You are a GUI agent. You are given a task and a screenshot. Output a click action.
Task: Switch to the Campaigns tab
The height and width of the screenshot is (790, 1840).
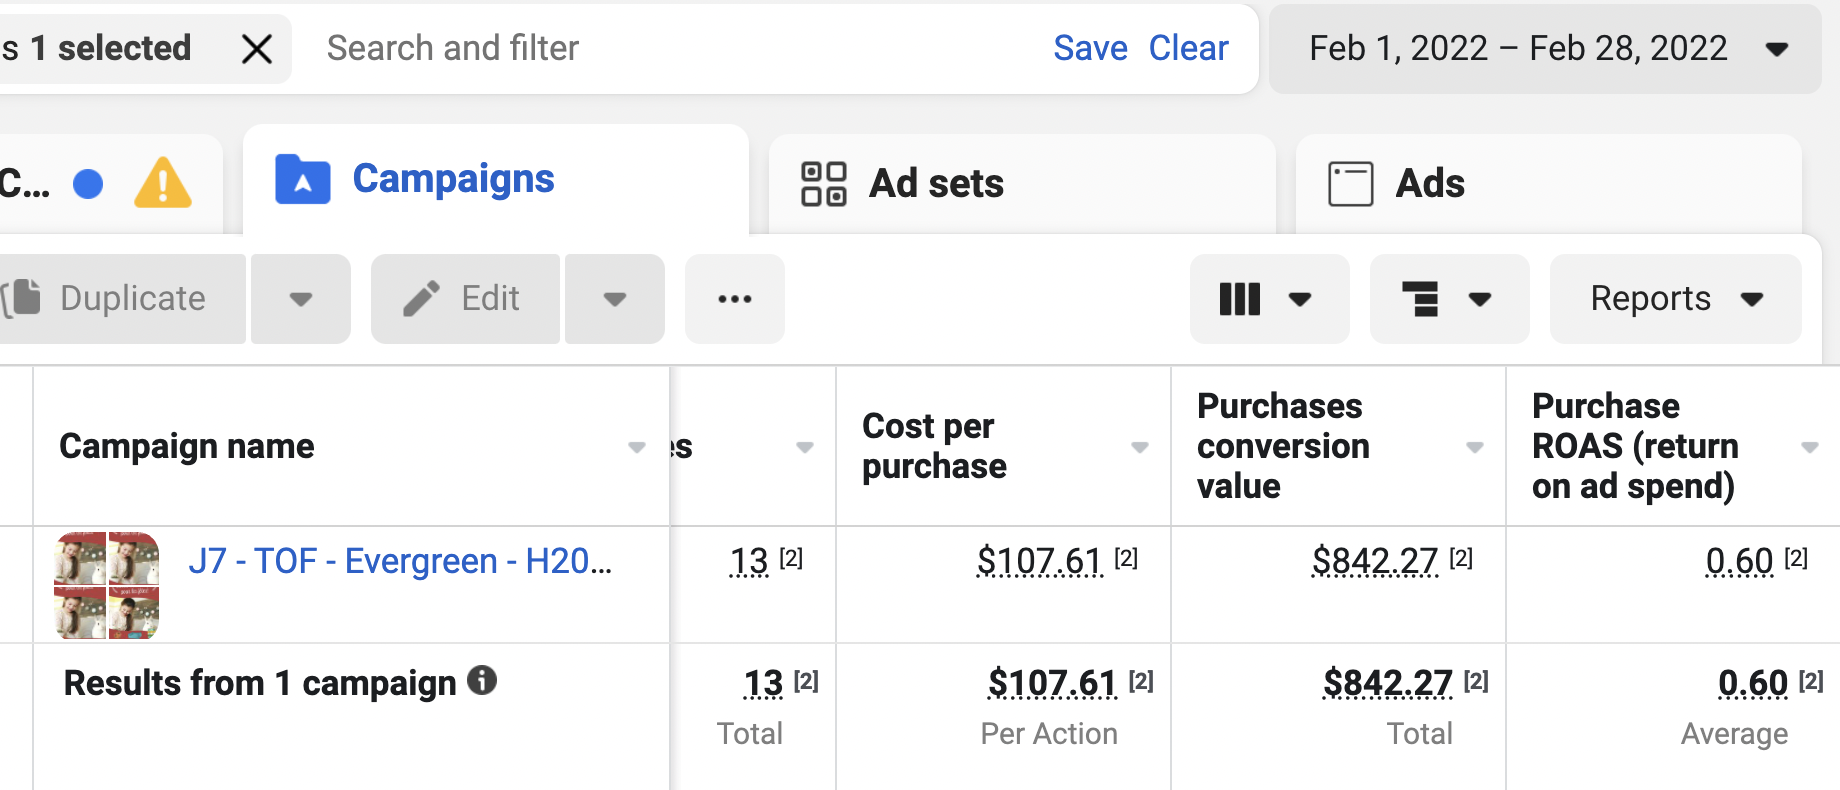[453, 180]
